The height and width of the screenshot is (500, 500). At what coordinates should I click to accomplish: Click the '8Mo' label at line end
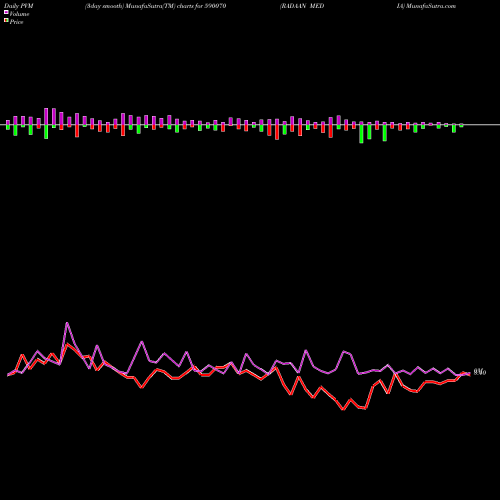coord(480,372)
